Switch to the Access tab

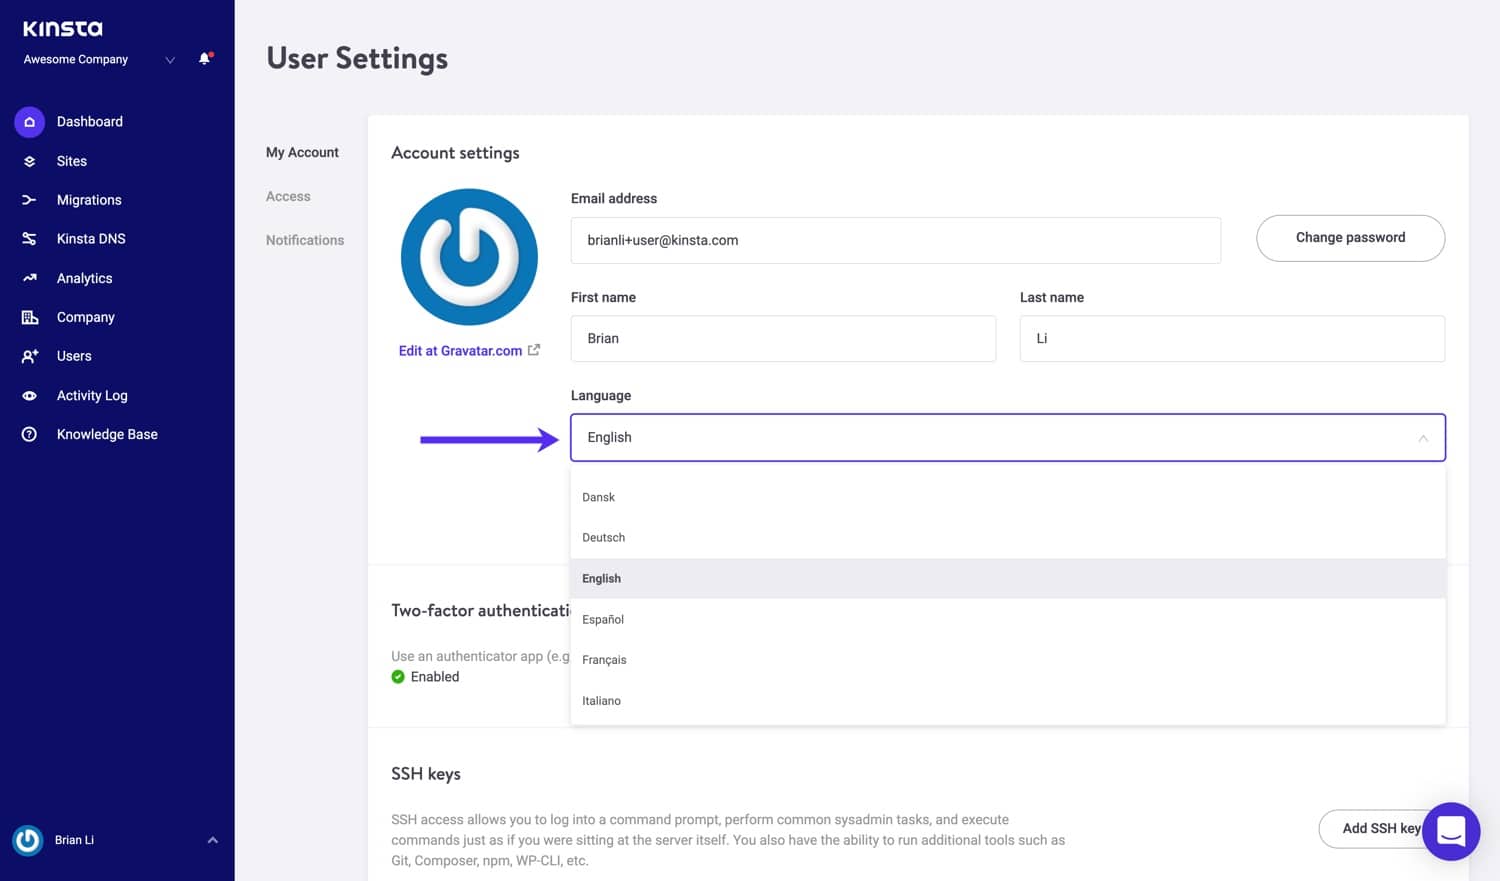(x=288, y=197)
